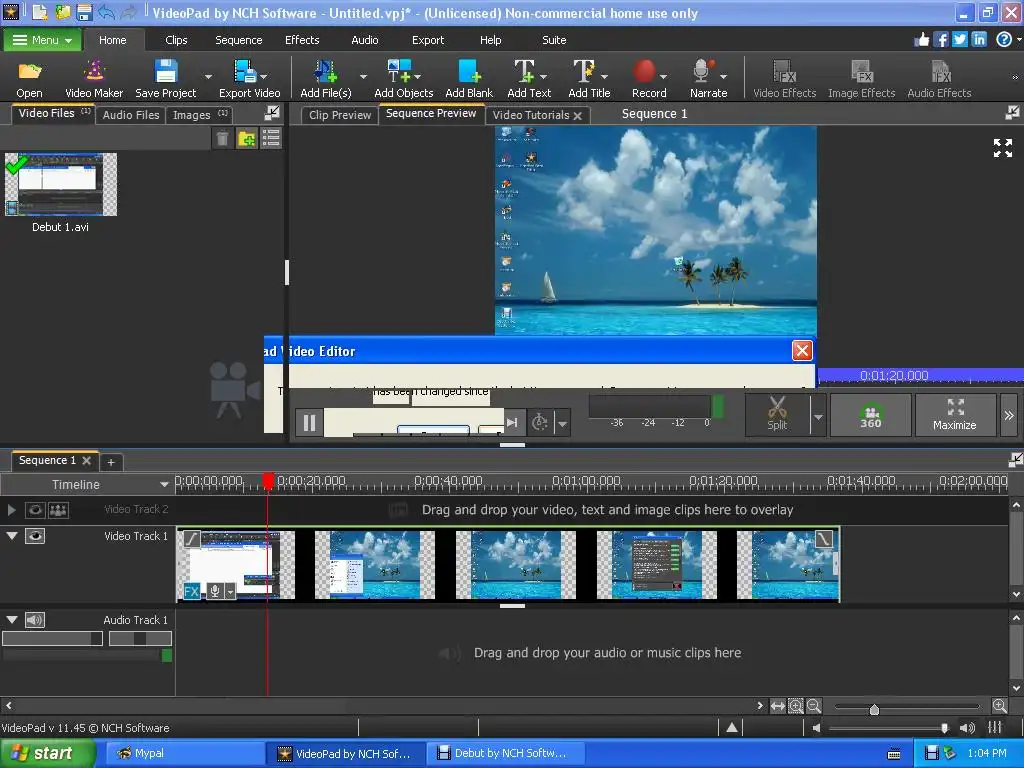Screen dimensions: 1024x768
Task: Click the fade-out icon on last clip
Action: click(x=824, y=539)
